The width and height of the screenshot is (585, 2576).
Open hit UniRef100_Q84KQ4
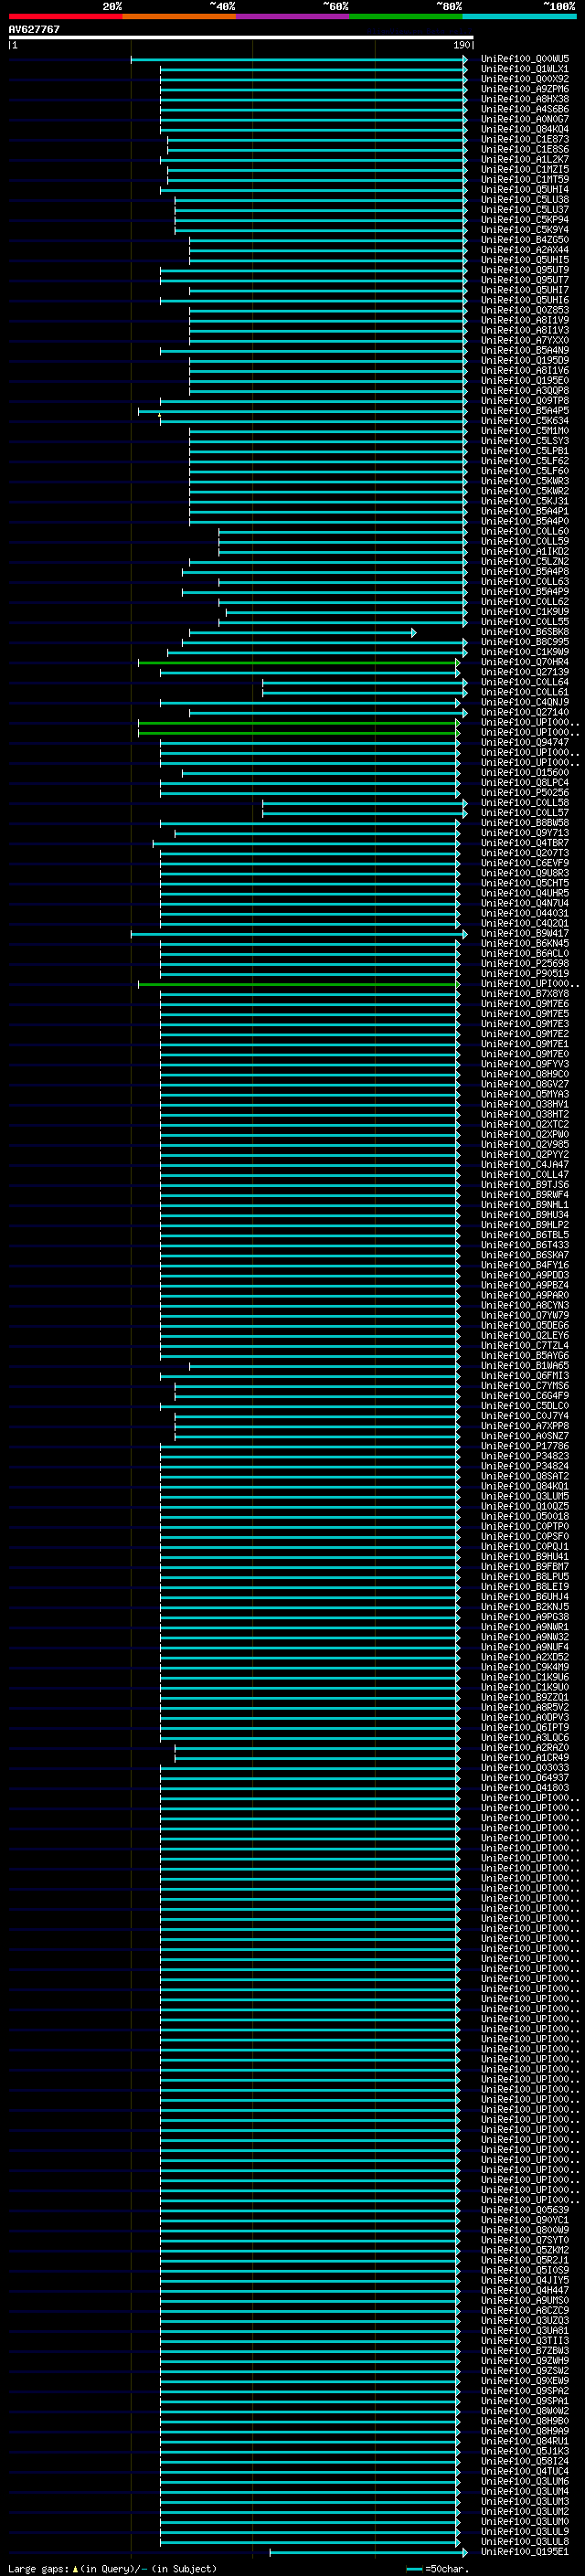click(x=525, y=129)
